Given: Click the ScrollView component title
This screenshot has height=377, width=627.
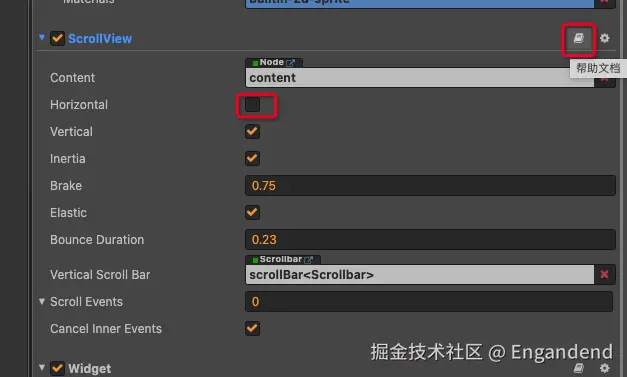Looking at the screenshot, I should (x=100, y=39).
